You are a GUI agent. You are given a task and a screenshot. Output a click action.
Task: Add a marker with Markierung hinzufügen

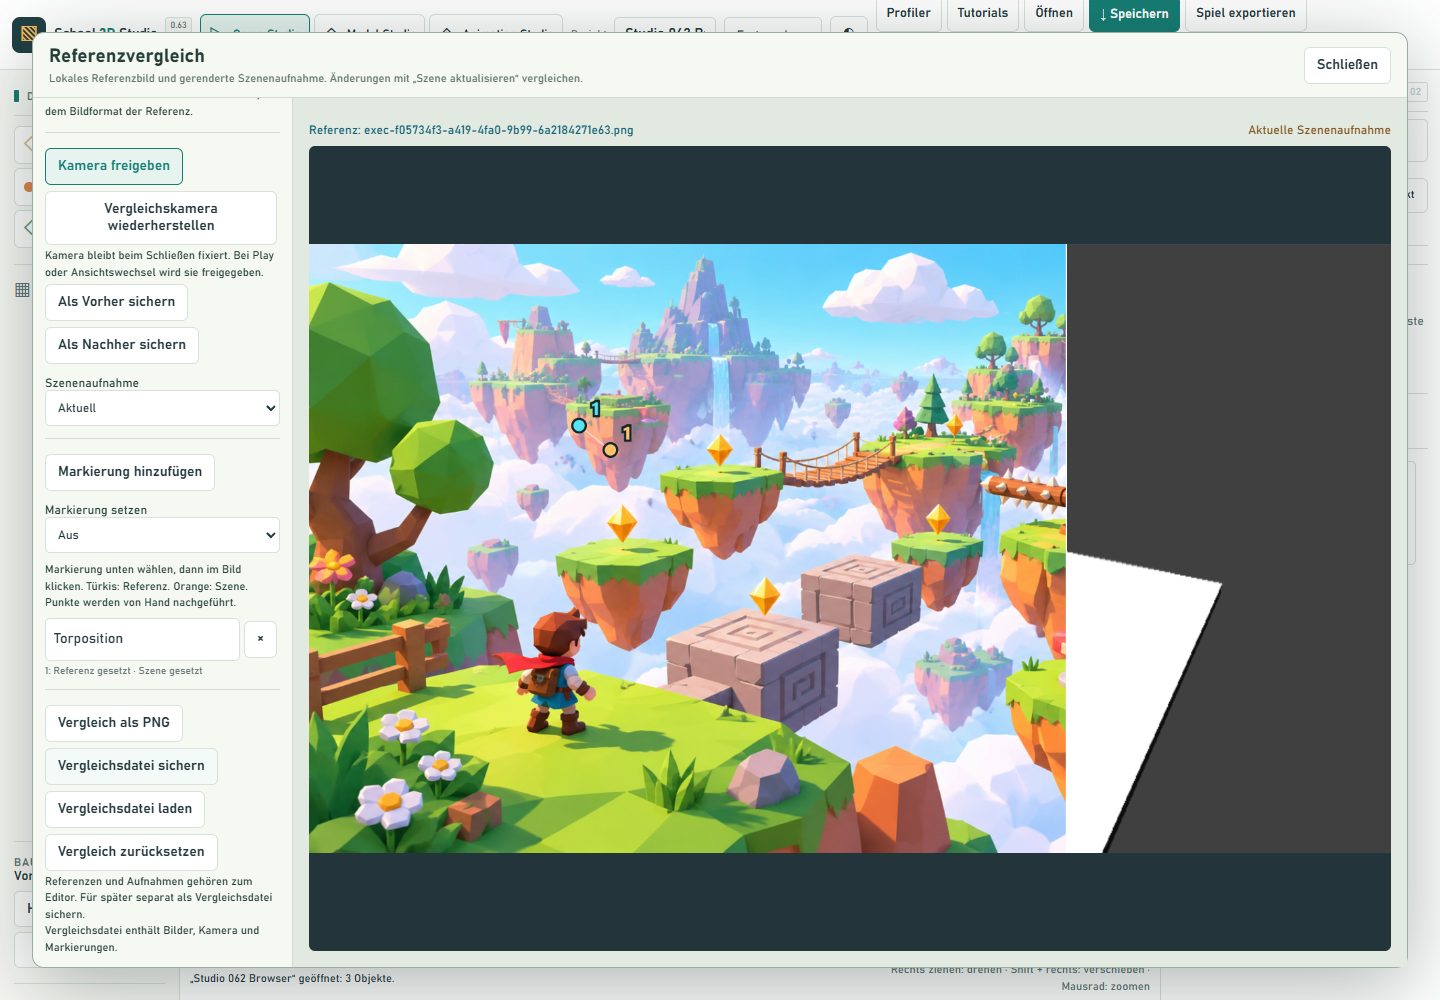point(130,472)
